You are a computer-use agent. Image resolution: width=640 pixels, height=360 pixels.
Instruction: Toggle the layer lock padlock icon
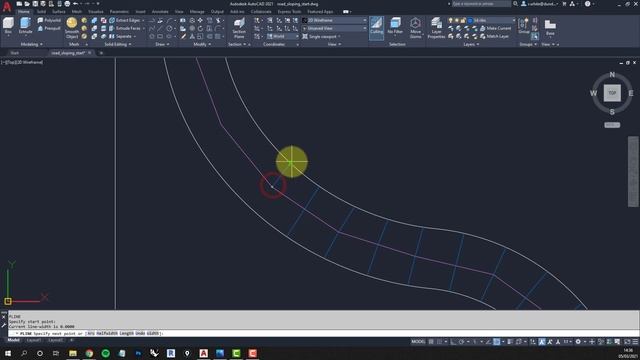pos(463,20)
